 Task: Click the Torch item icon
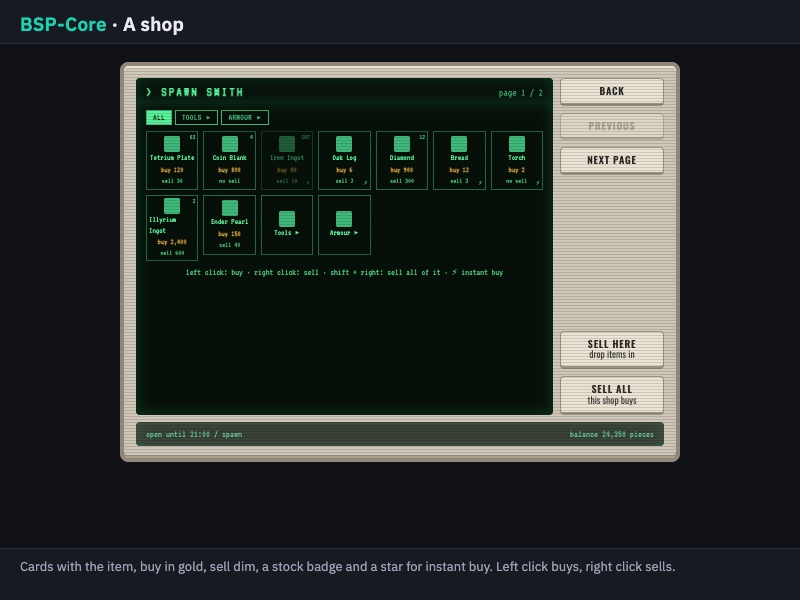[x=517, y=144]
